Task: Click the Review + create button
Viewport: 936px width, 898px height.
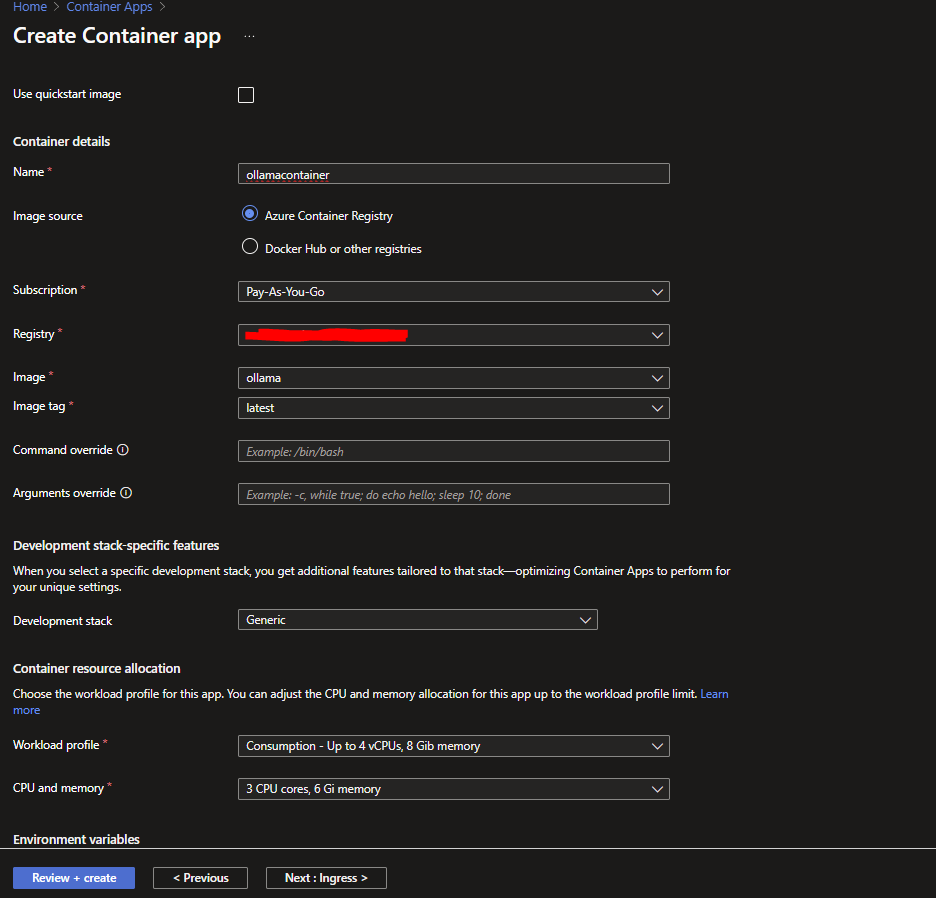Action: coord(74,878)
